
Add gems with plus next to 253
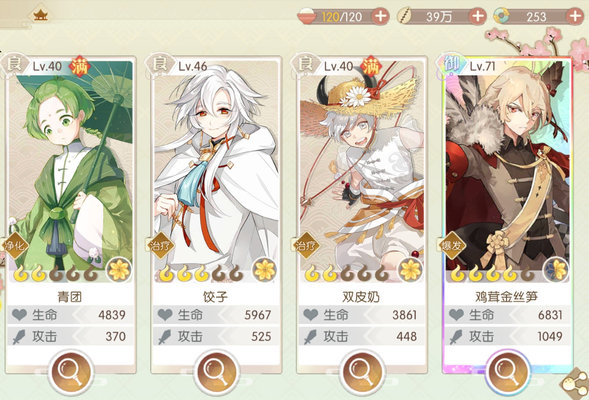575,17
